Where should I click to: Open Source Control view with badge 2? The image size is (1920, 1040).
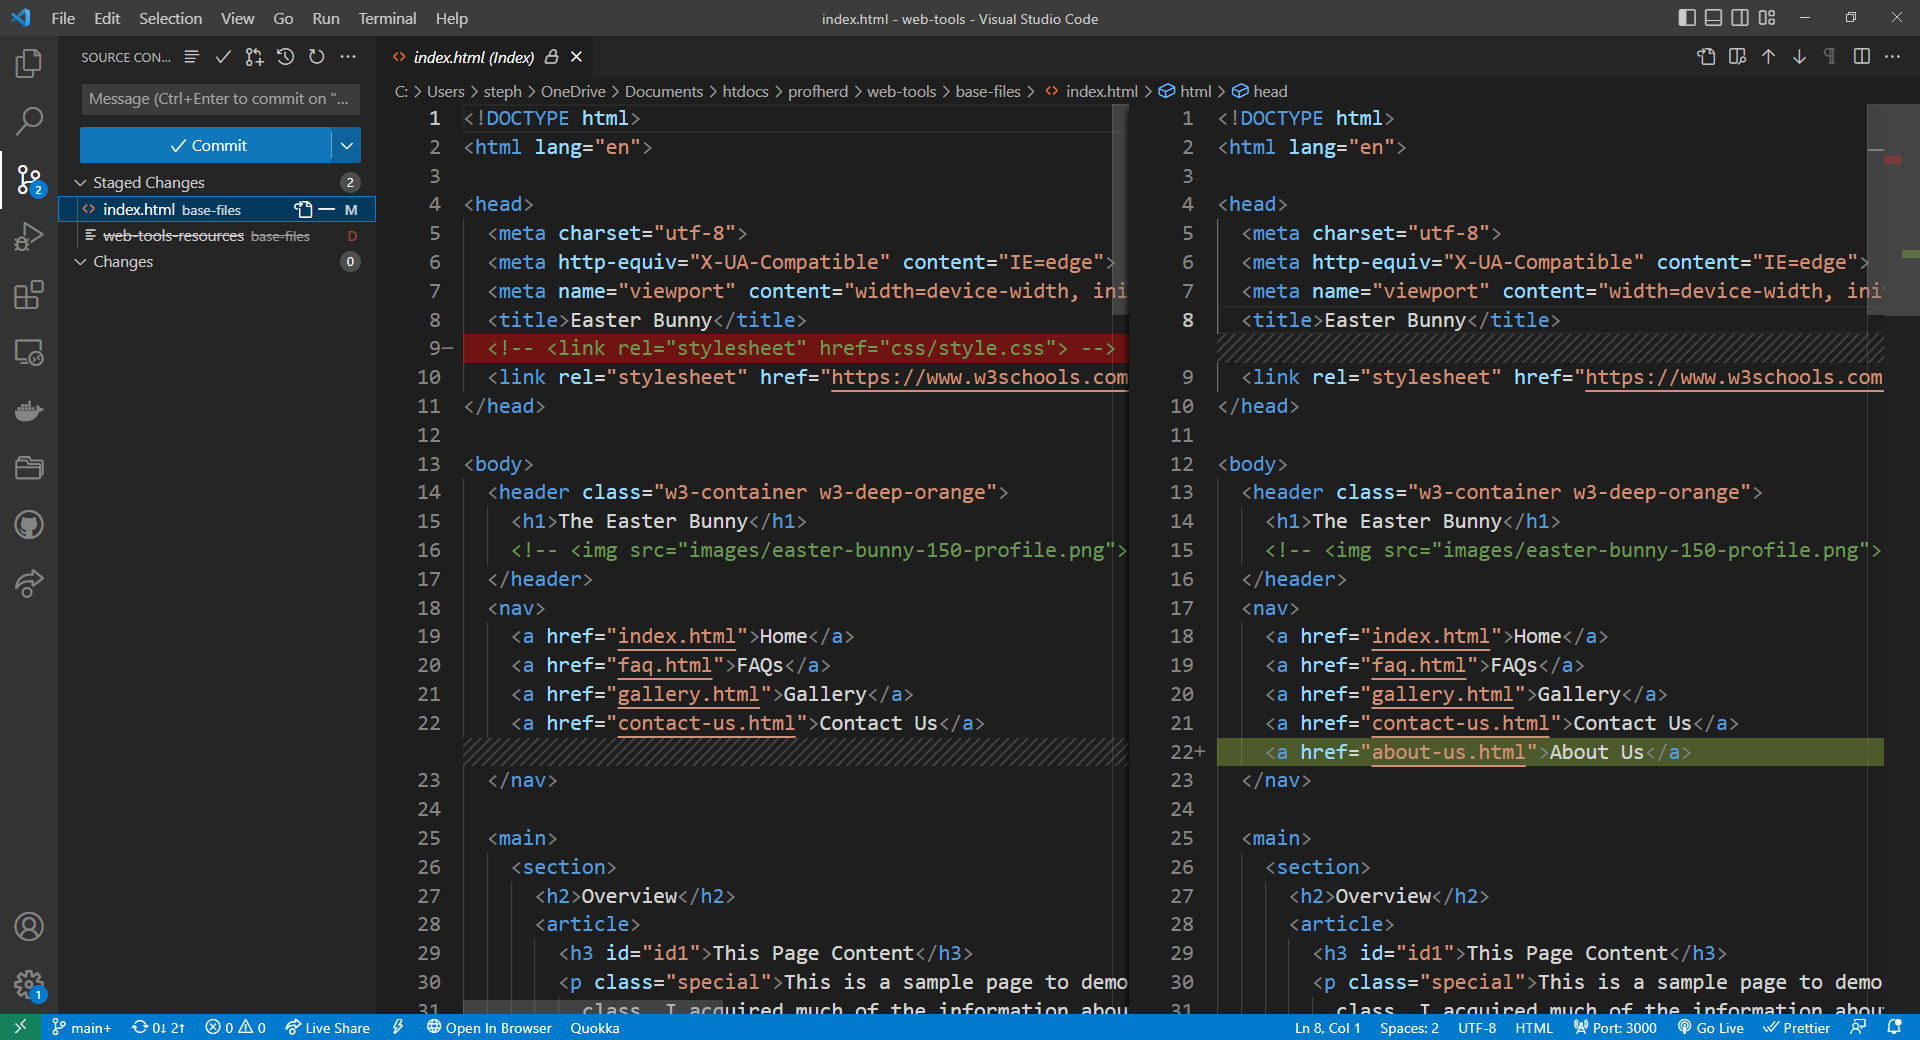pyautogui.click(x=29, y=180)
